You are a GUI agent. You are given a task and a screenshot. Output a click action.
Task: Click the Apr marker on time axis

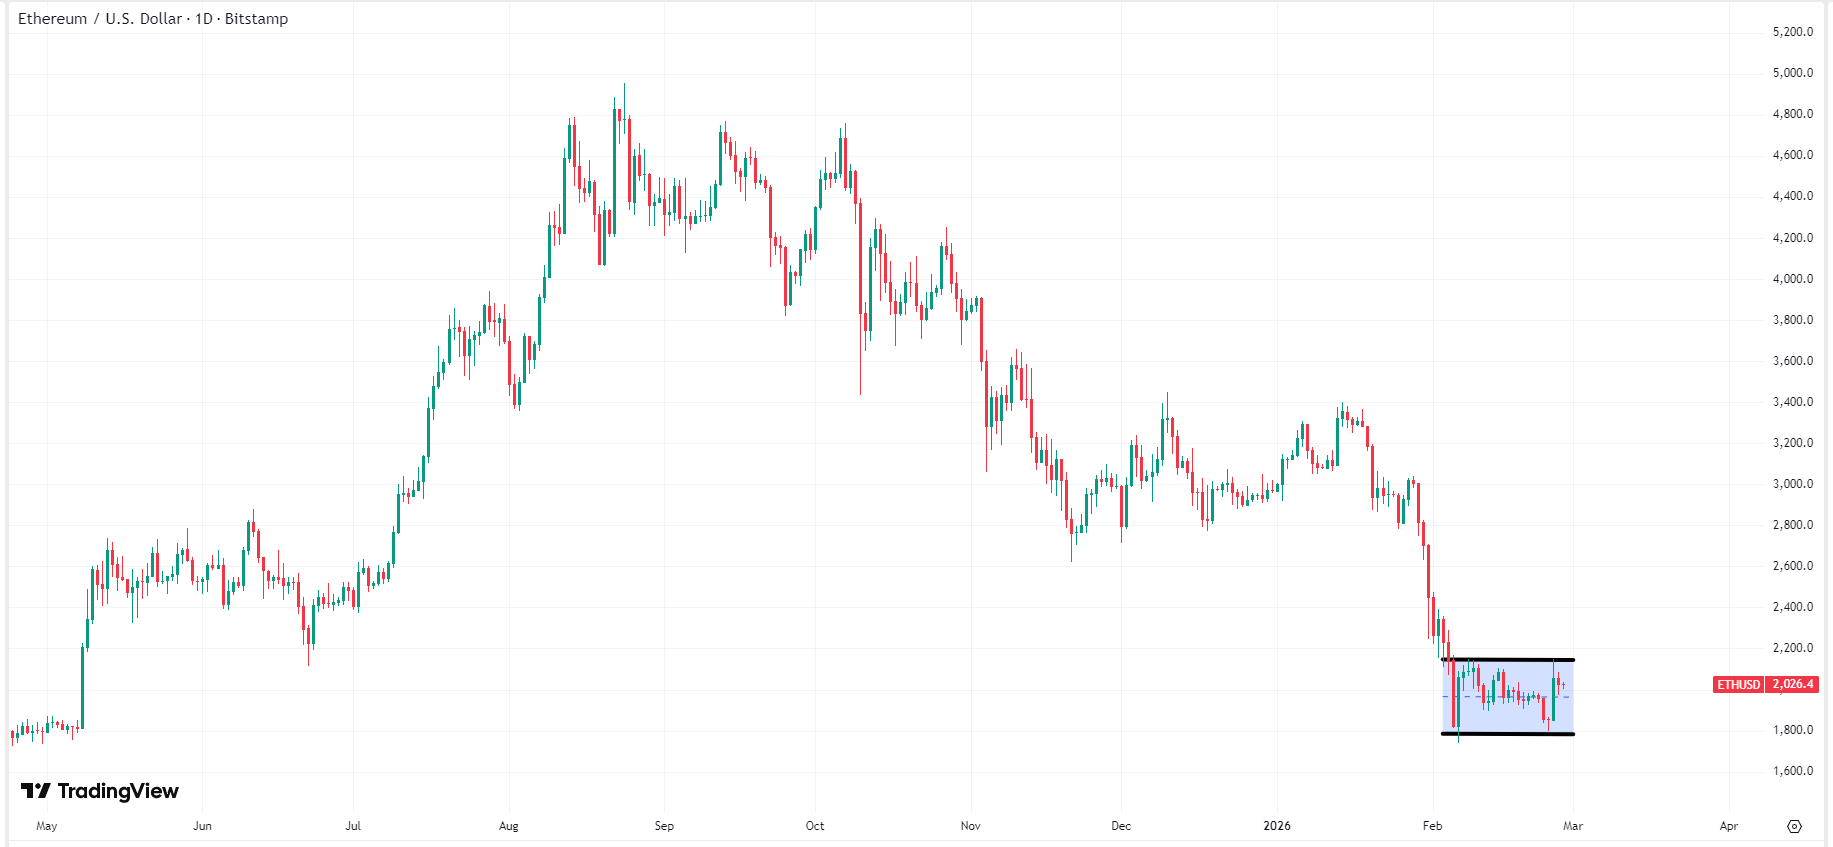pos(1729,826)
